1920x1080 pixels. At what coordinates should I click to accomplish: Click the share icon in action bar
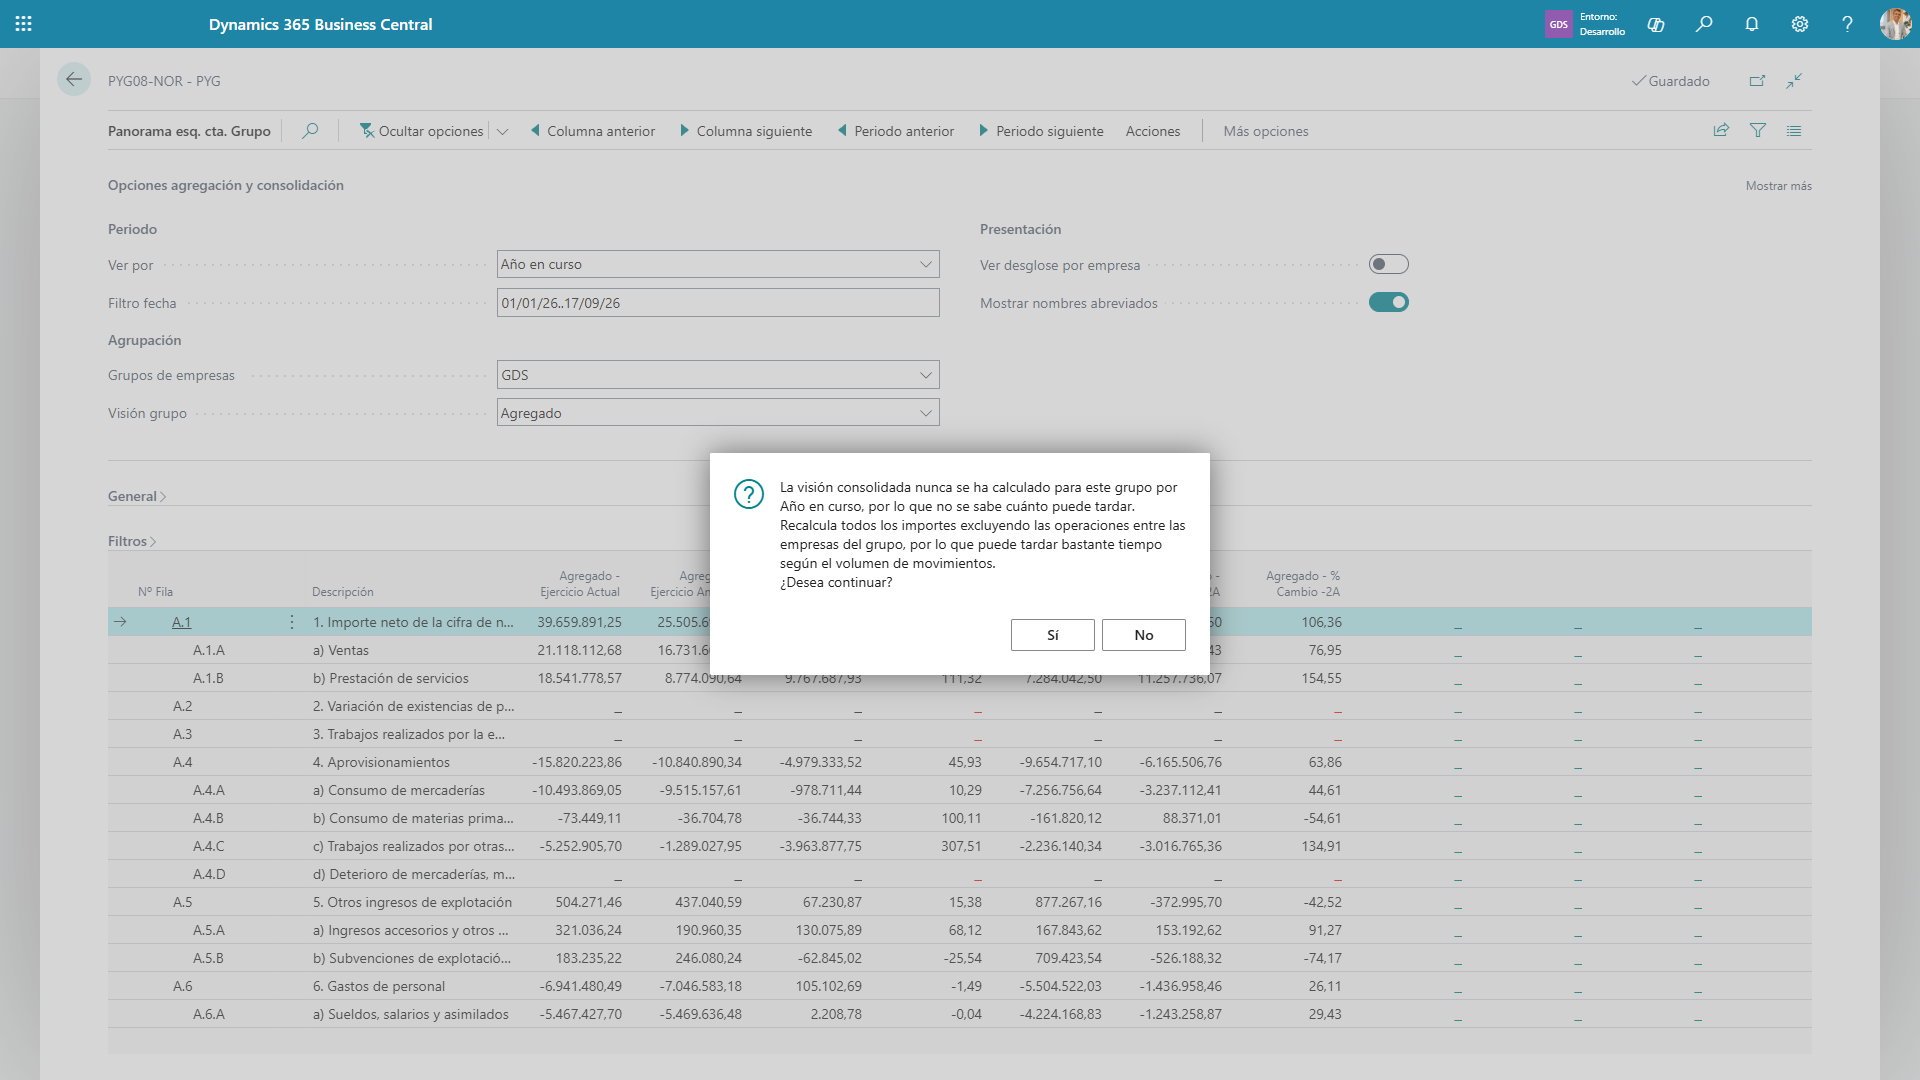tap(1721, 130)
